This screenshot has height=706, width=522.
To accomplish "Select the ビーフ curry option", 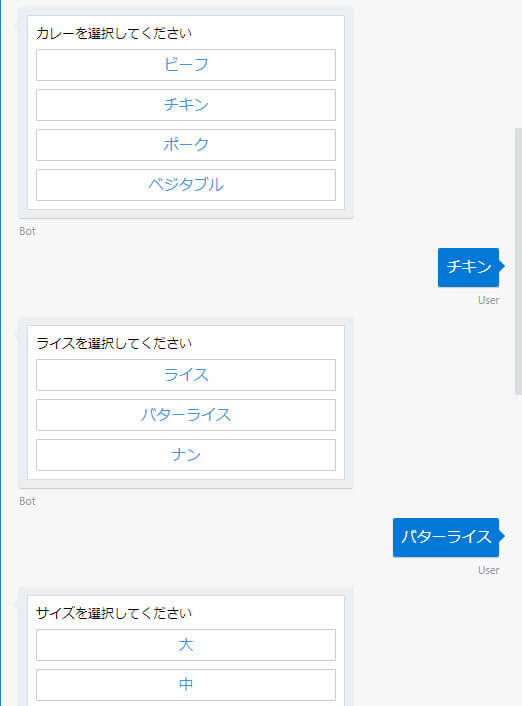I will coord(186,65).
